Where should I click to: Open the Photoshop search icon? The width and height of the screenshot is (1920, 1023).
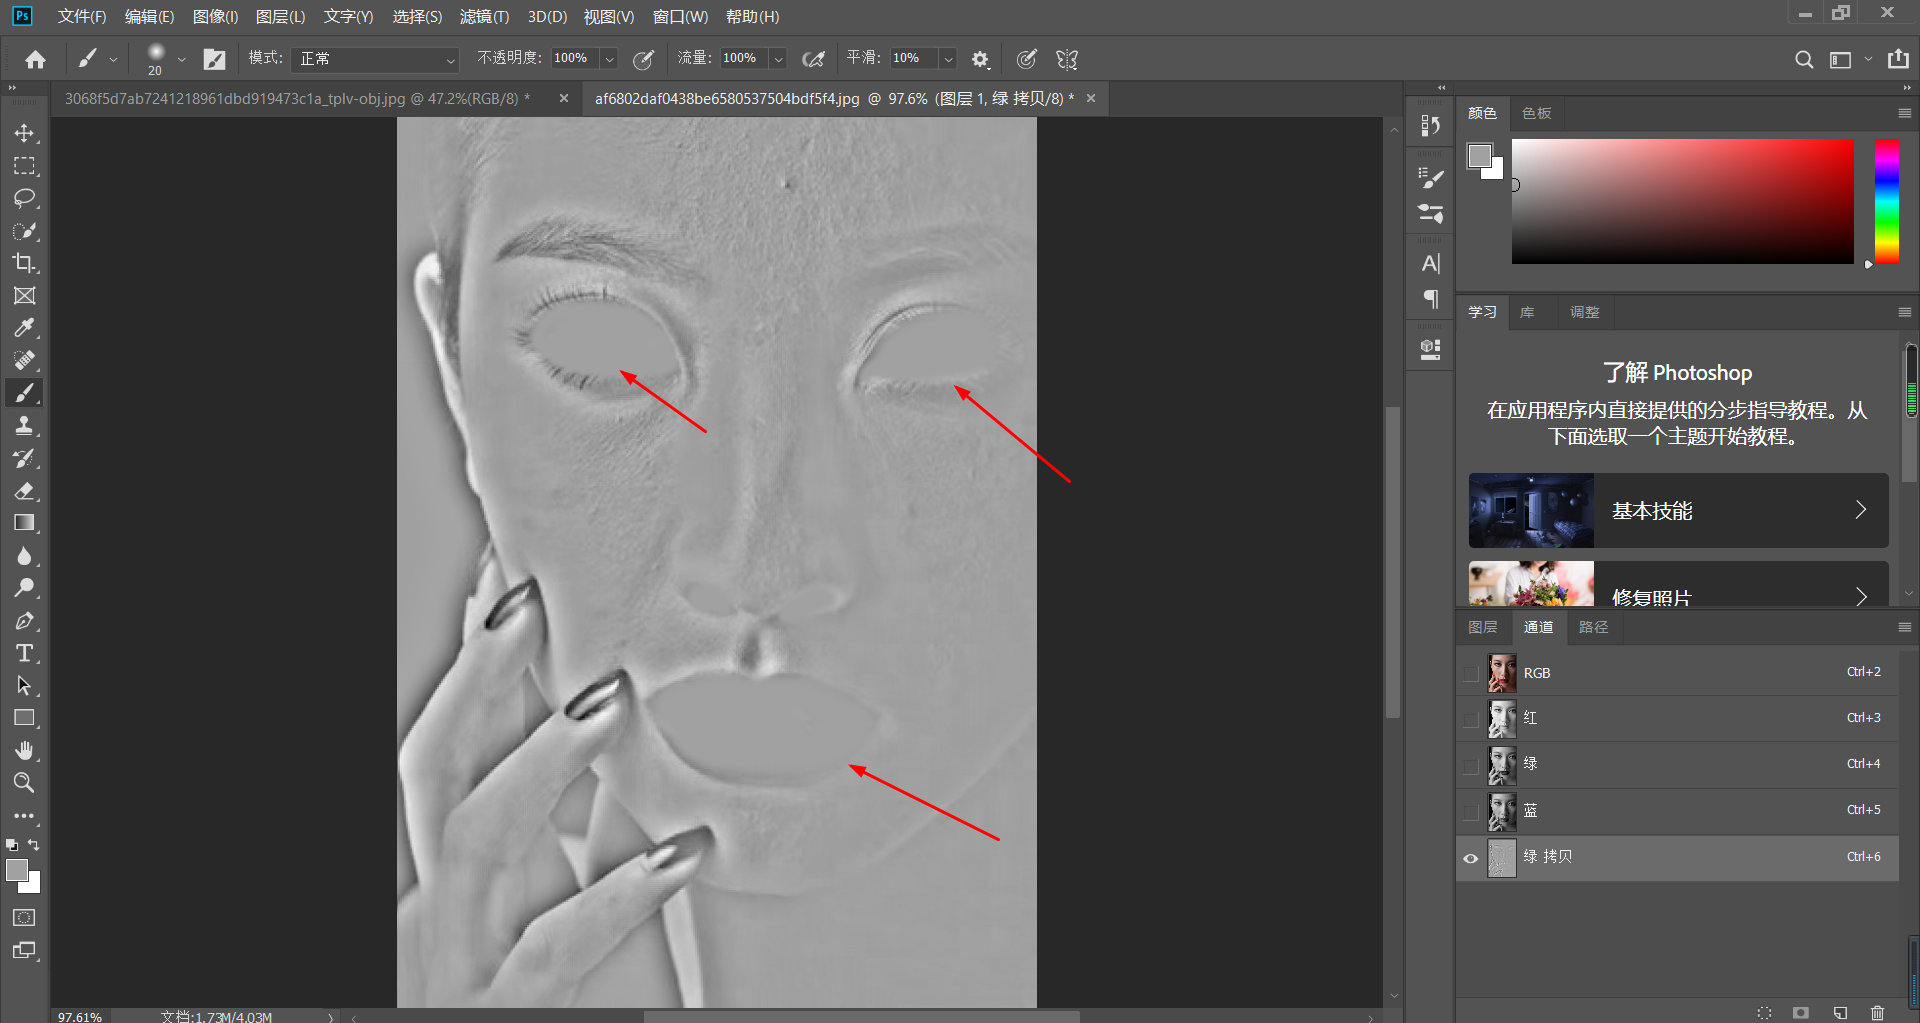[1804, 60]
